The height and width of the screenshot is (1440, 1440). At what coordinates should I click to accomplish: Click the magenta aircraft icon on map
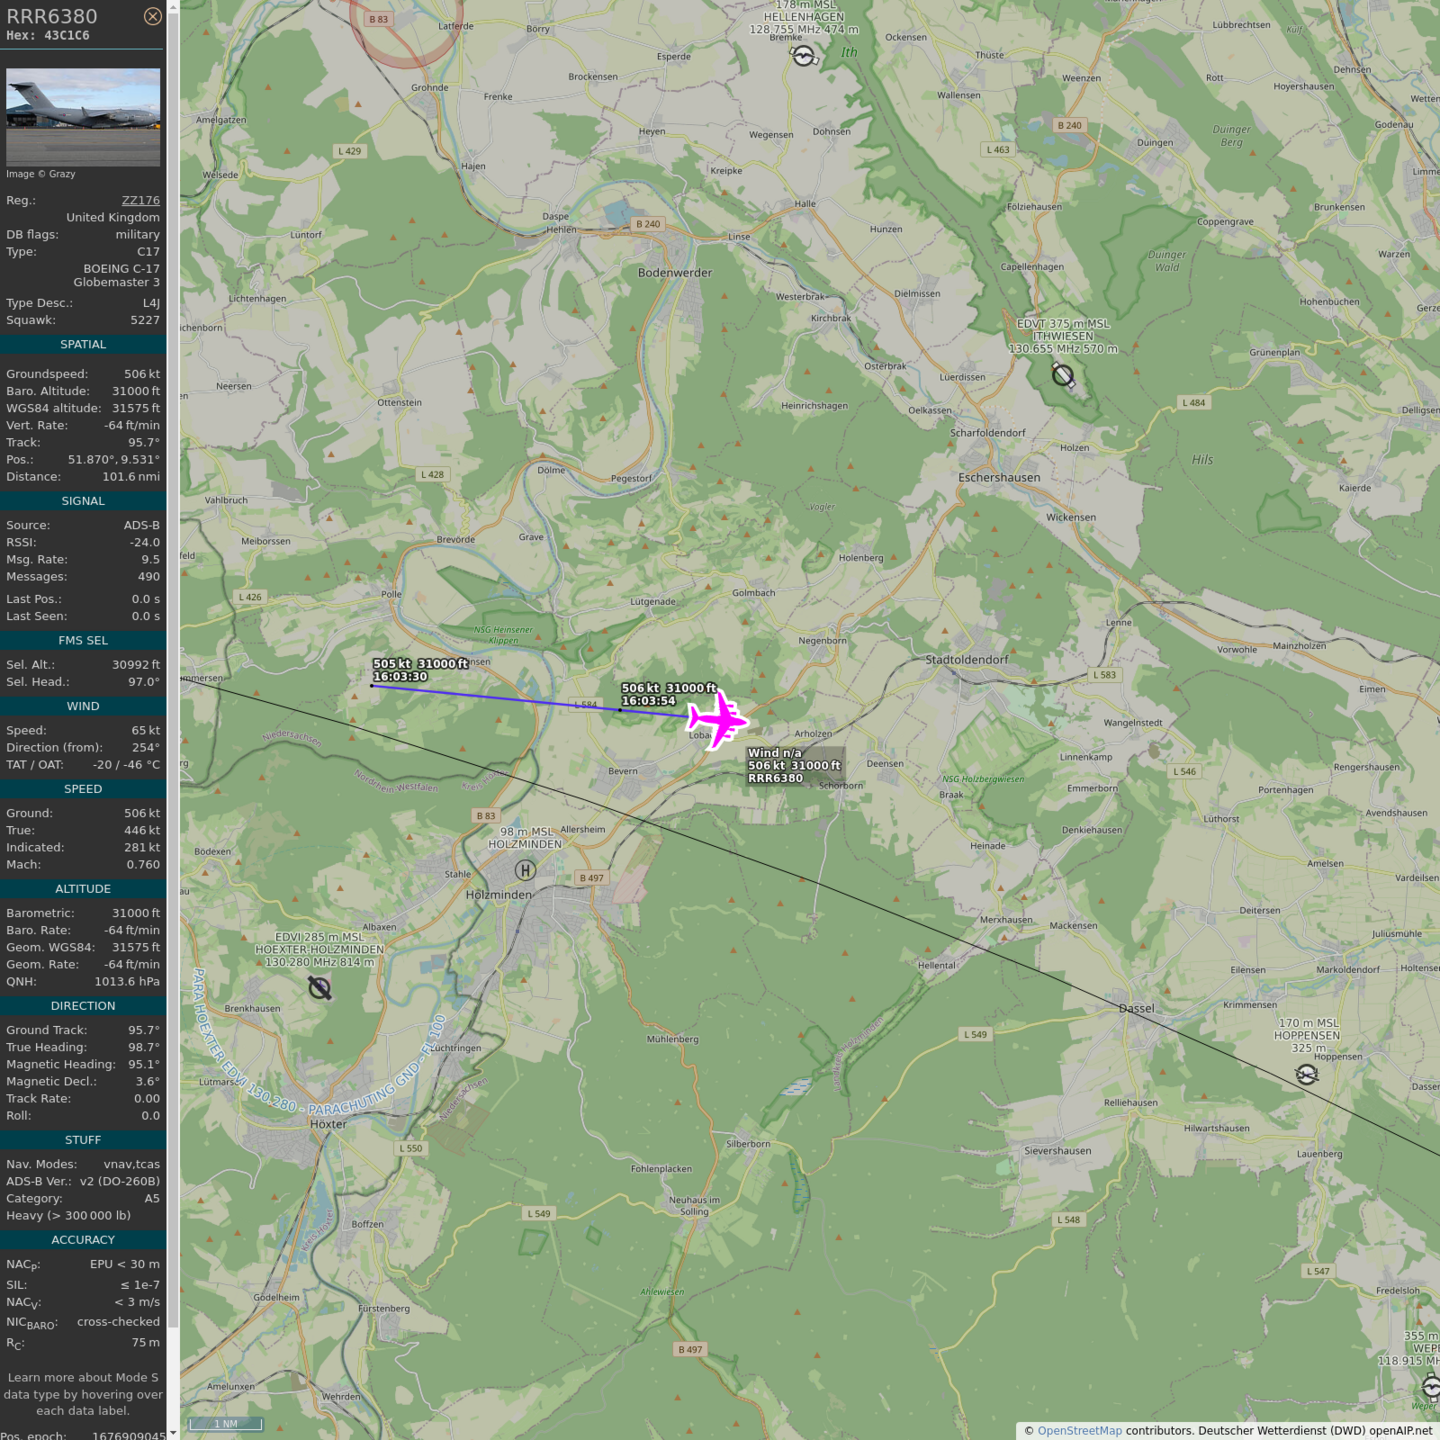717,719
